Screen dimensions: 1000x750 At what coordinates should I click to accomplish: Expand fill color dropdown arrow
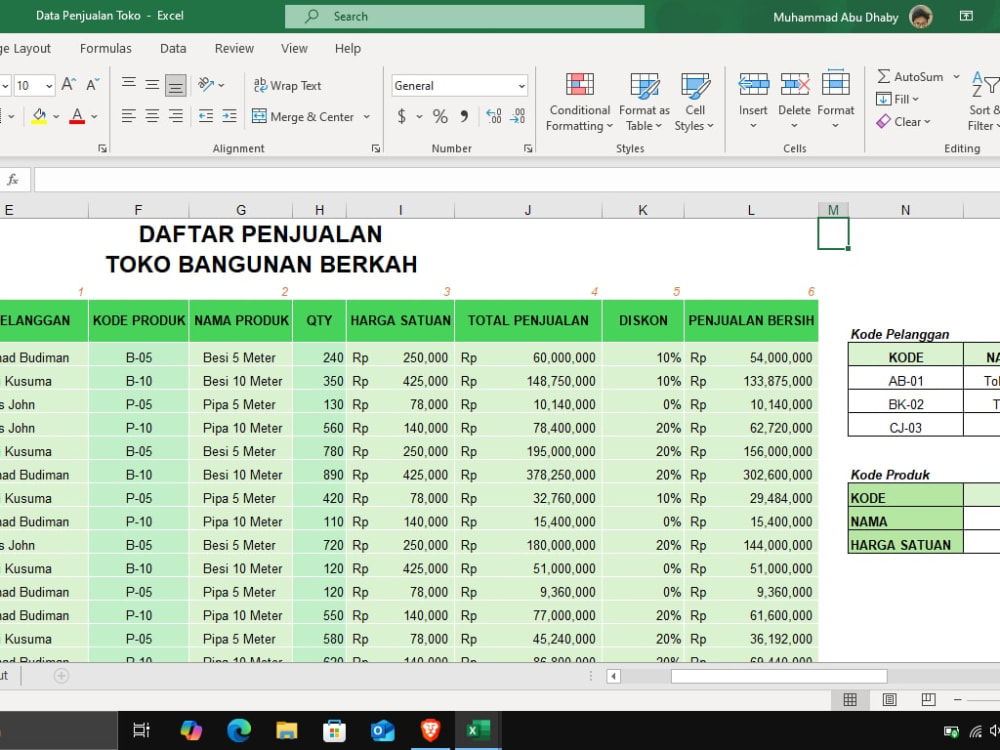56,116
